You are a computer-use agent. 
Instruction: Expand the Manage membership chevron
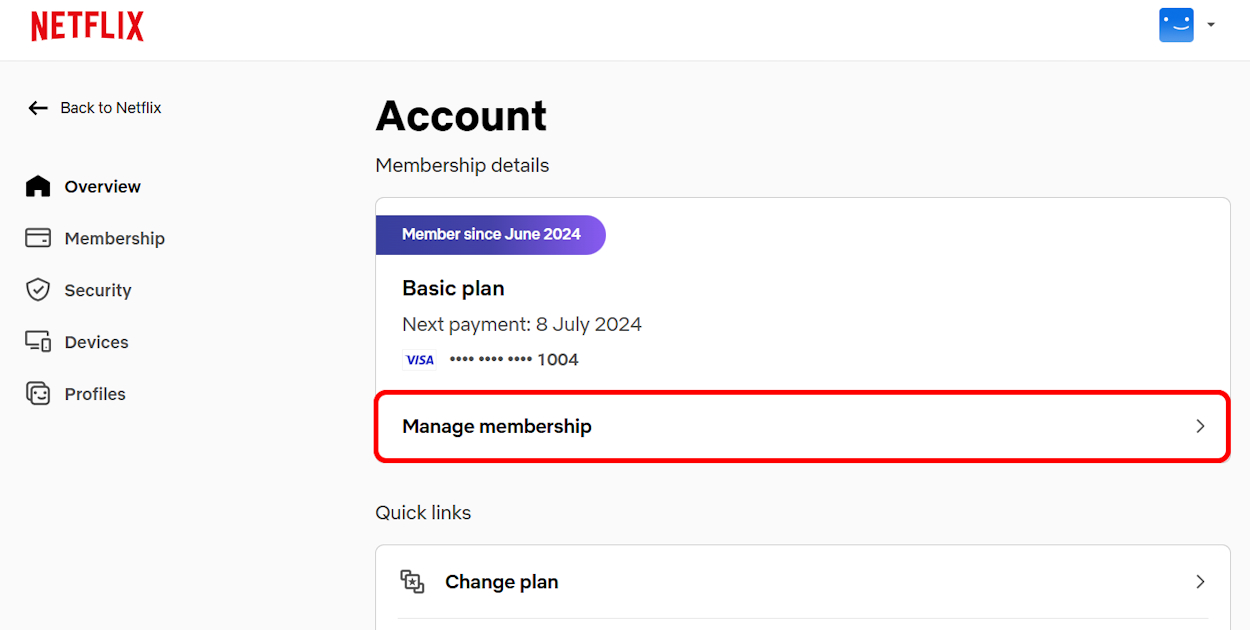pos(1200,426)
